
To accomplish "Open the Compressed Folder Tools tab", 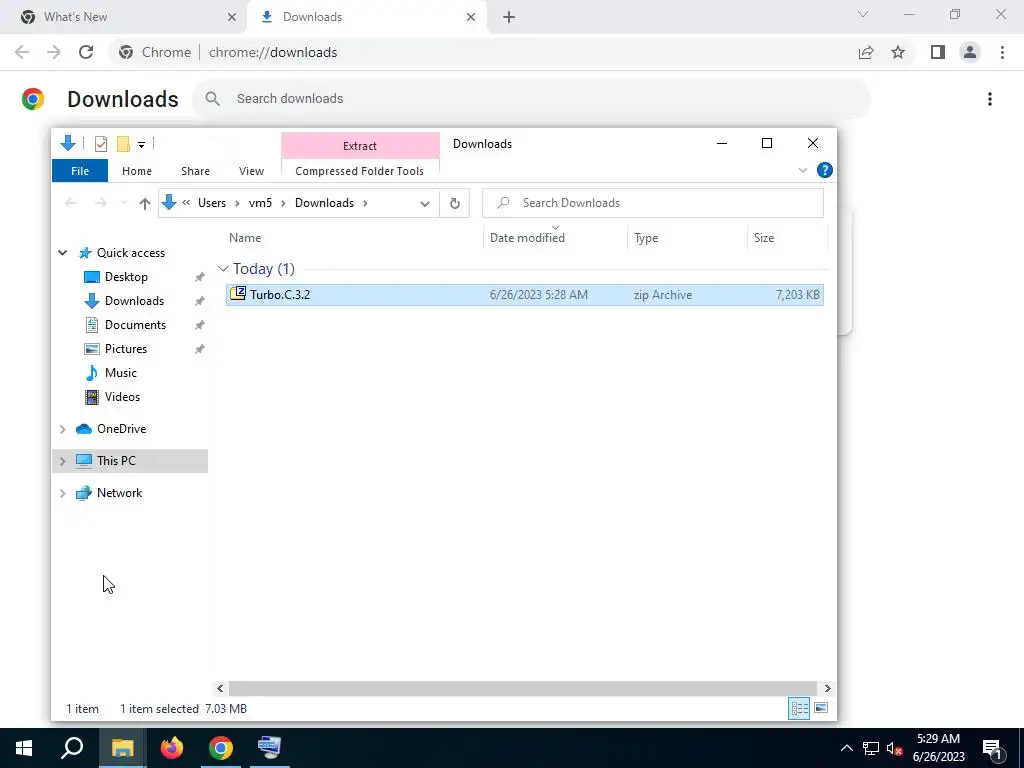I will [x=359, y=171].
